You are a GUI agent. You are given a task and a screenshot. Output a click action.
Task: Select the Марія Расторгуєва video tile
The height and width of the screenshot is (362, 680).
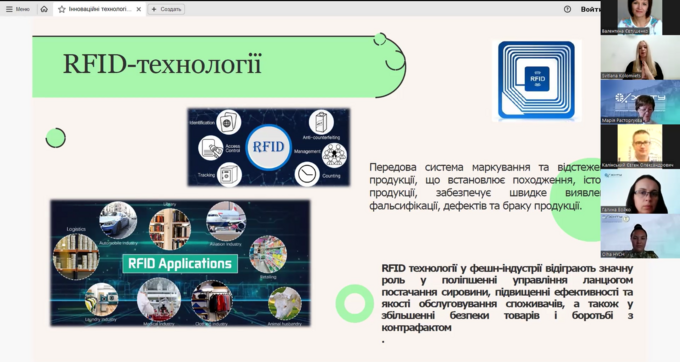click(x=640, y=101)
